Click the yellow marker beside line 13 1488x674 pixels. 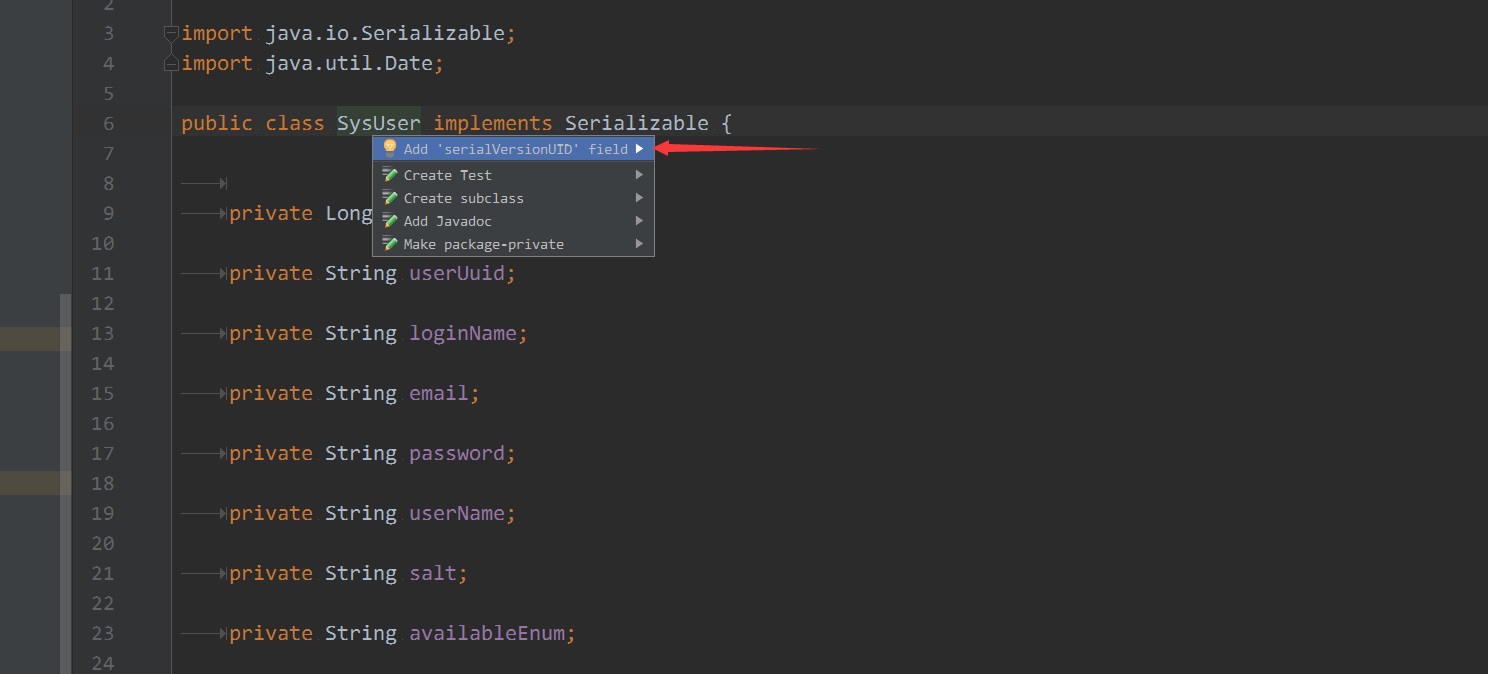[x=35, y=339]
